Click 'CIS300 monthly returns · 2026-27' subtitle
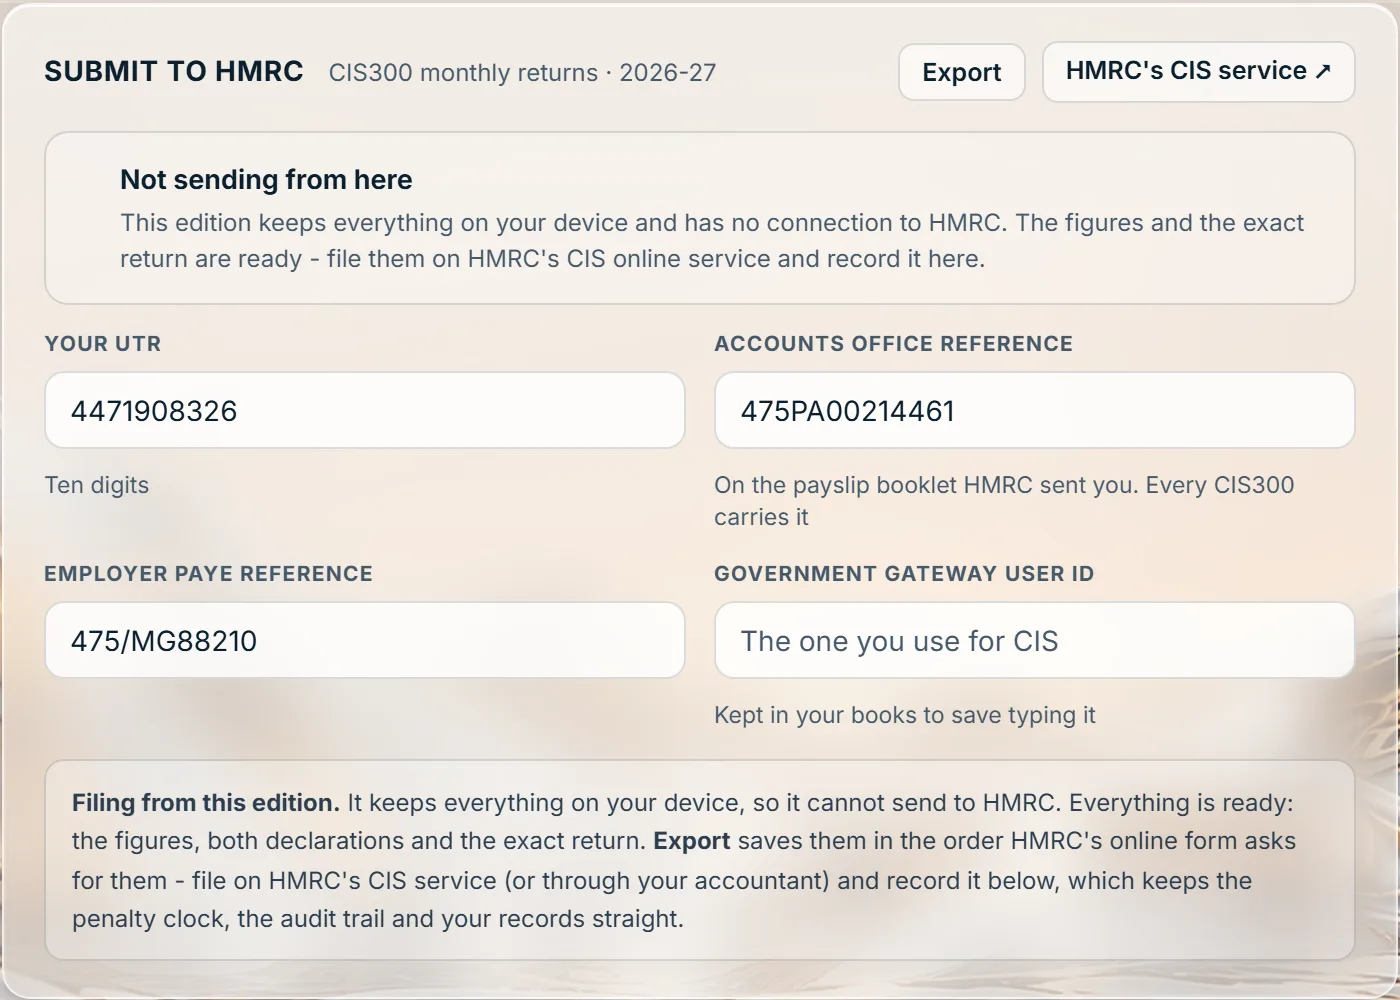 click(522, 73)
